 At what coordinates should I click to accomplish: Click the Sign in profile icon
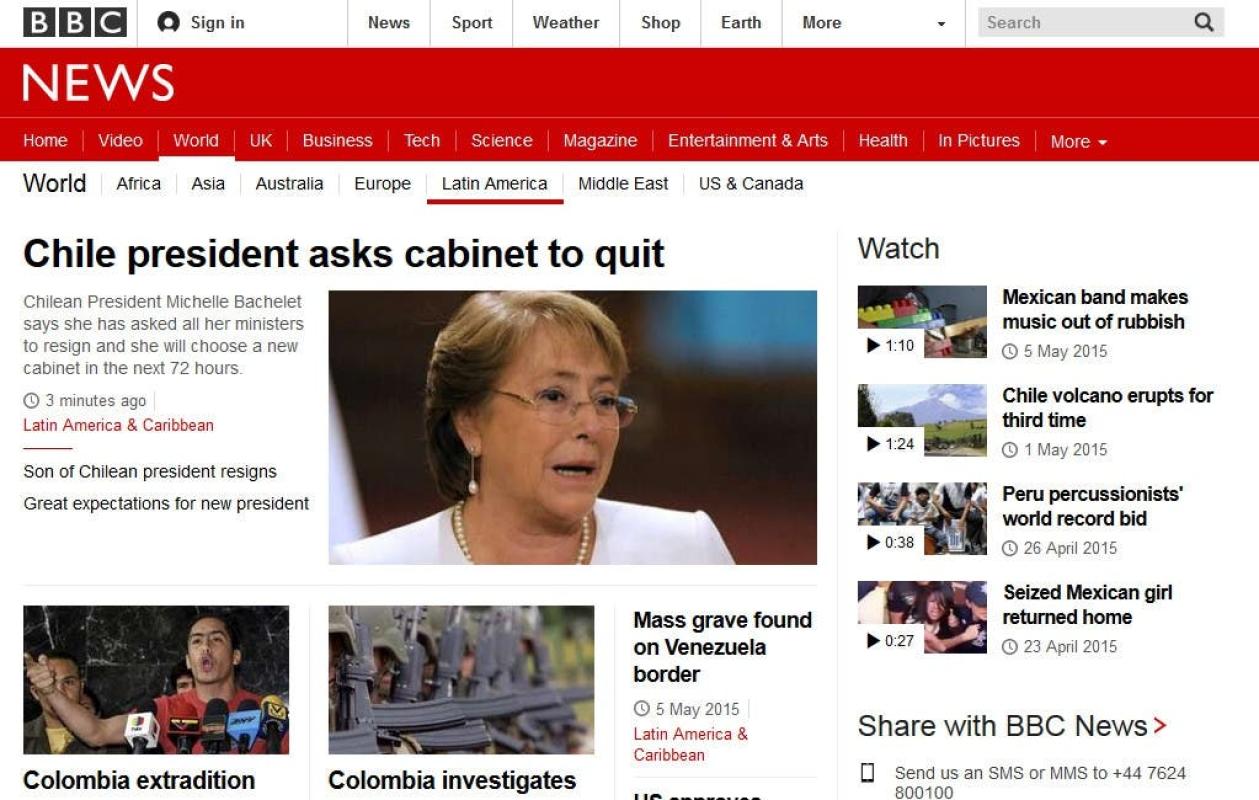pos(169,22)
